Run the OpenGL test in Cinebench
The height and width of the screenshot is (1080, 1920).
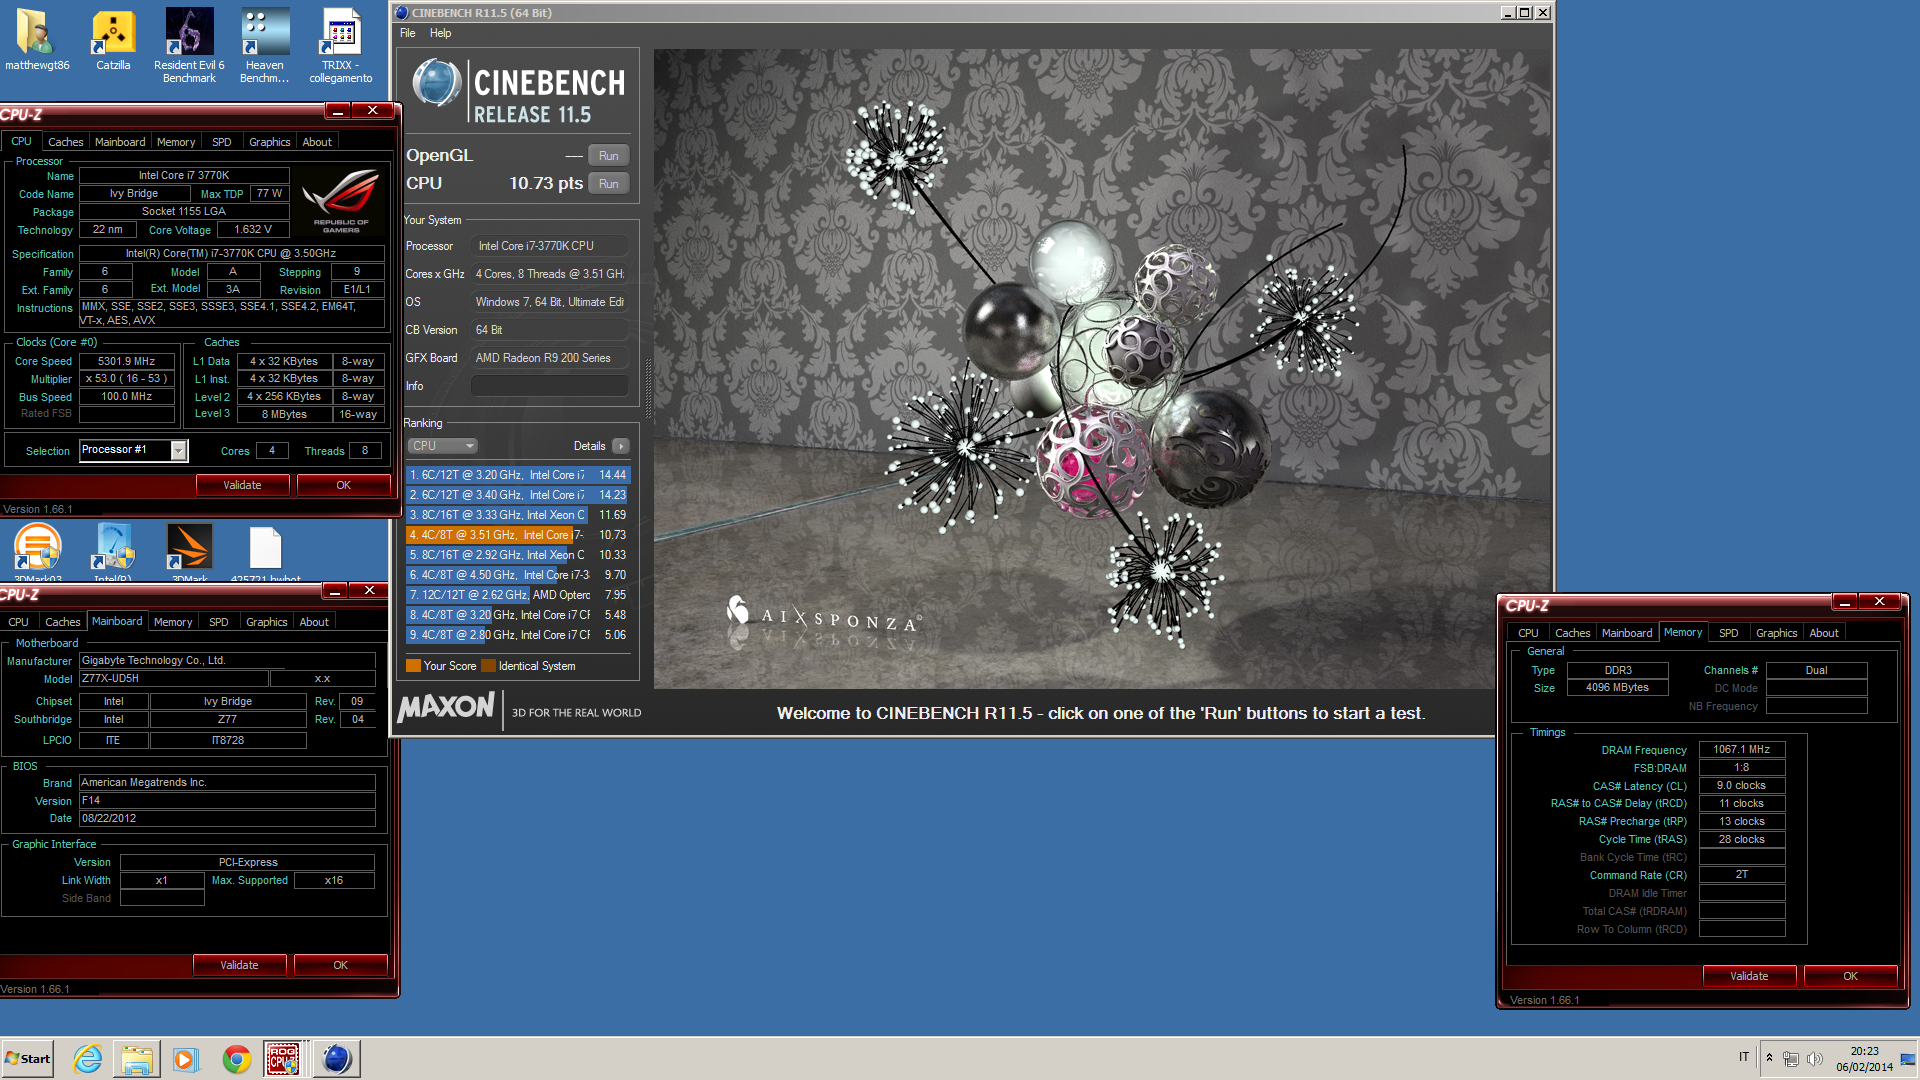click(x=608, y=155)
